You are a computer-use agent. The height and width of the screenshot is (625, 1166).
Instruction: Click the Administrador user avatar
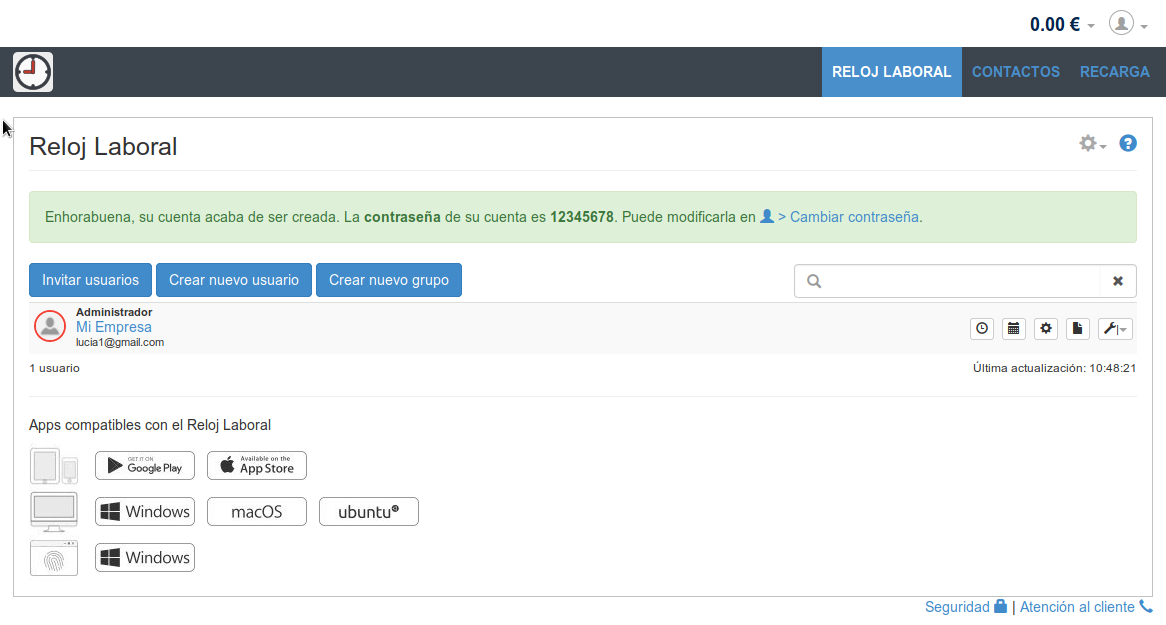50,326
